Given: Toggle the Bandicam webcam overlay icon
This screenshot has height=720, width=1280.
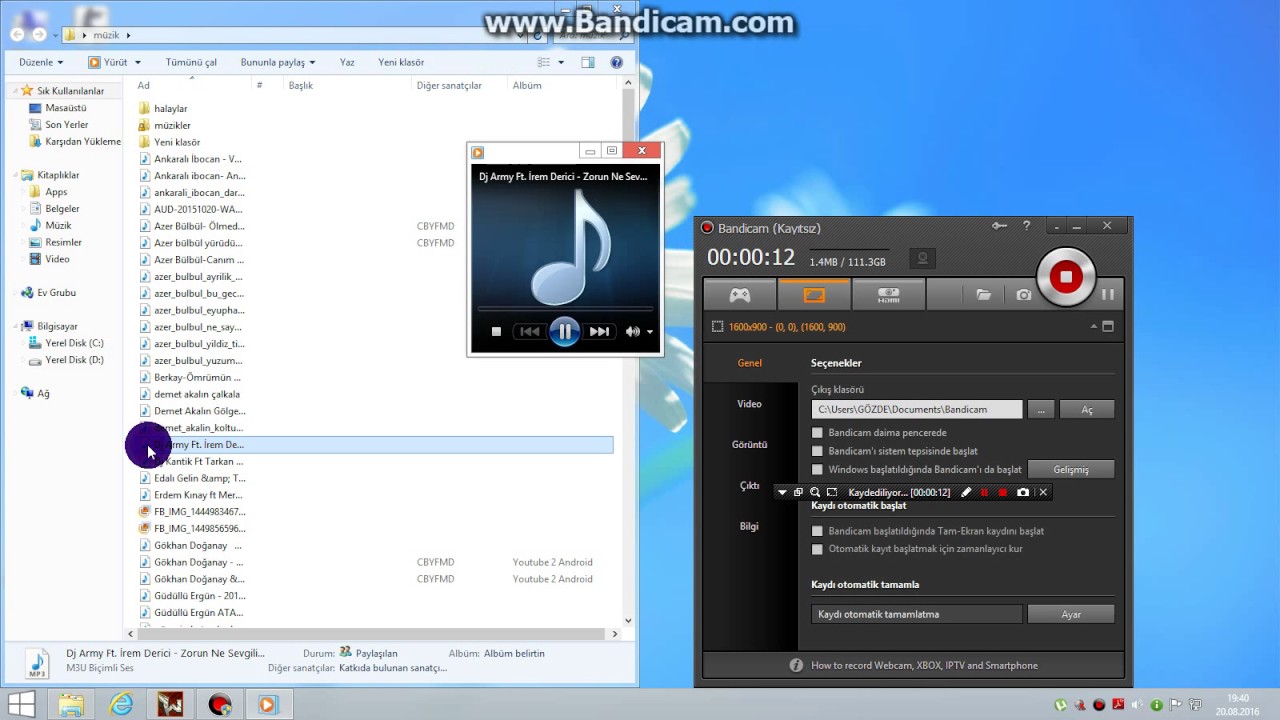Looking at the screenshot, I should coord(922,258).
